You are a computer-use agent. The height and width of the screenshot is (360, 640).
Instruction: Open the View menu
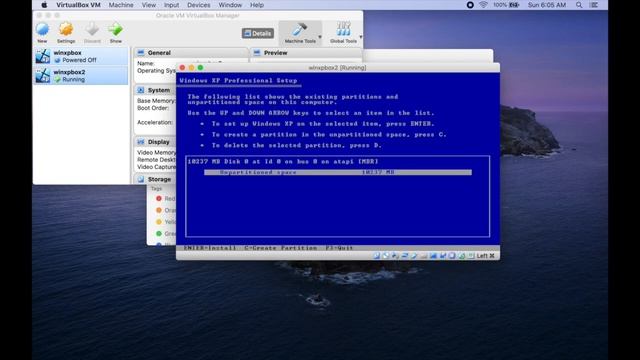pos(149,5)
